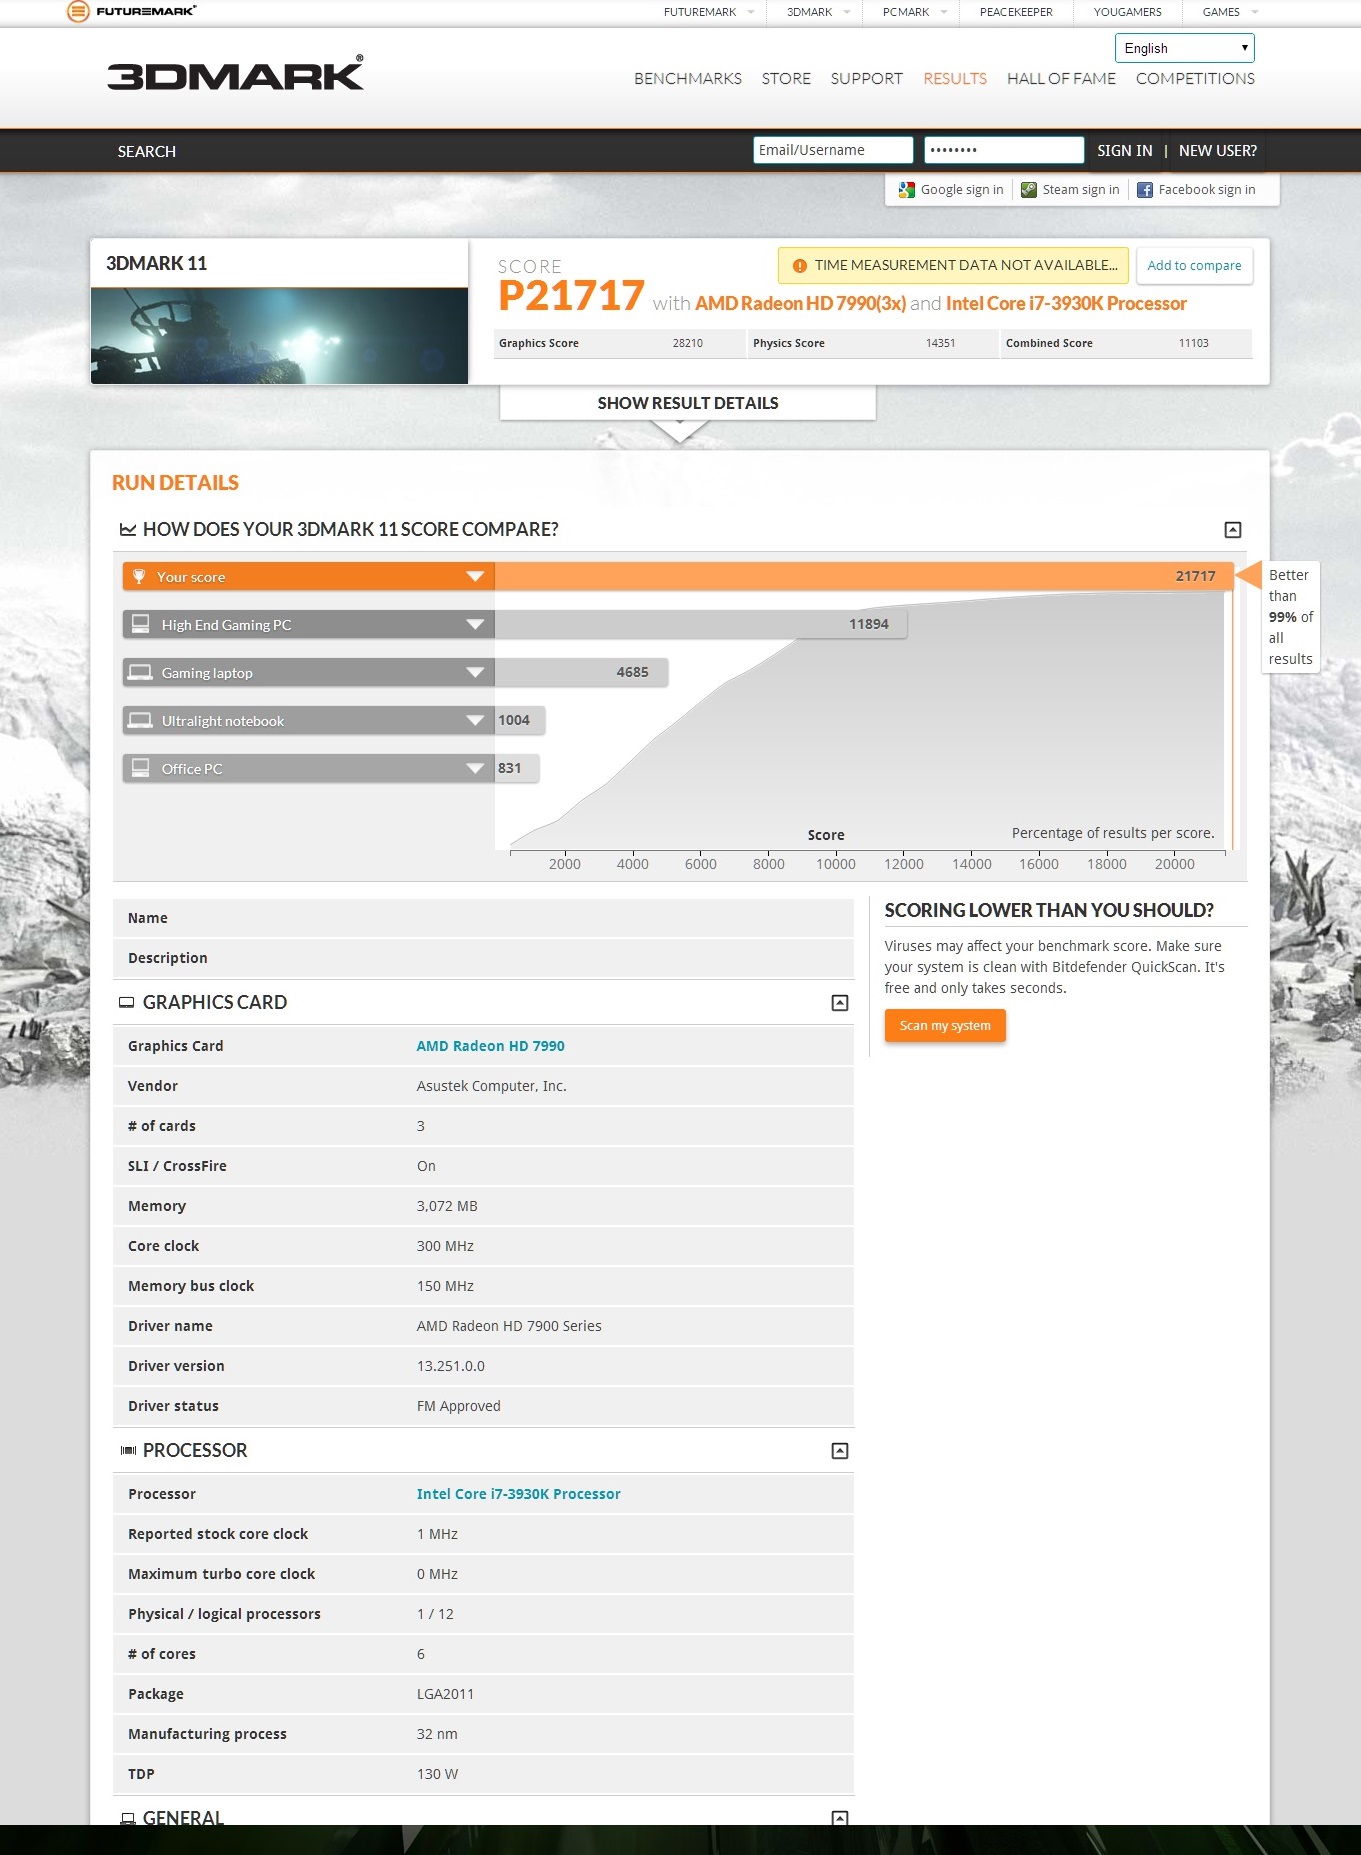Click the 3DMARK logo
The image size is (1361, 1855).
pyautogui.click(x=235, y=74)
